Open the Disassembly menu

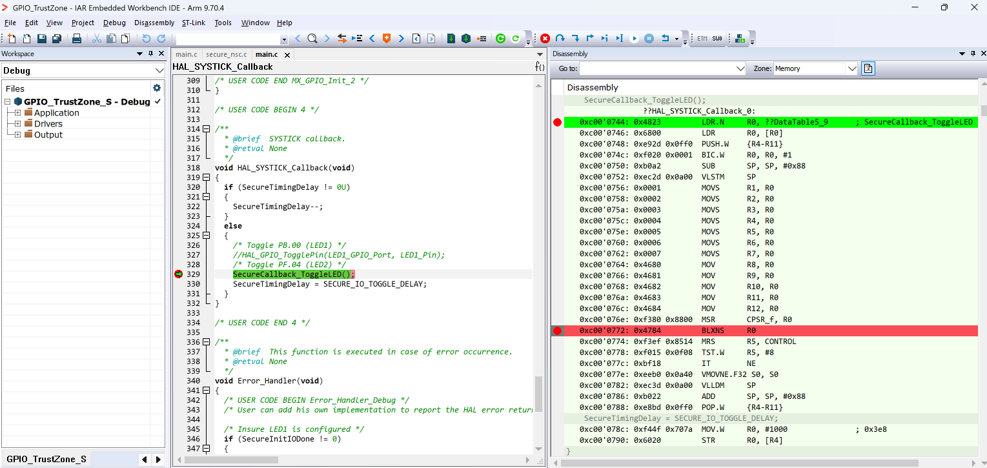pyautogui.click(x=154, y=23)
